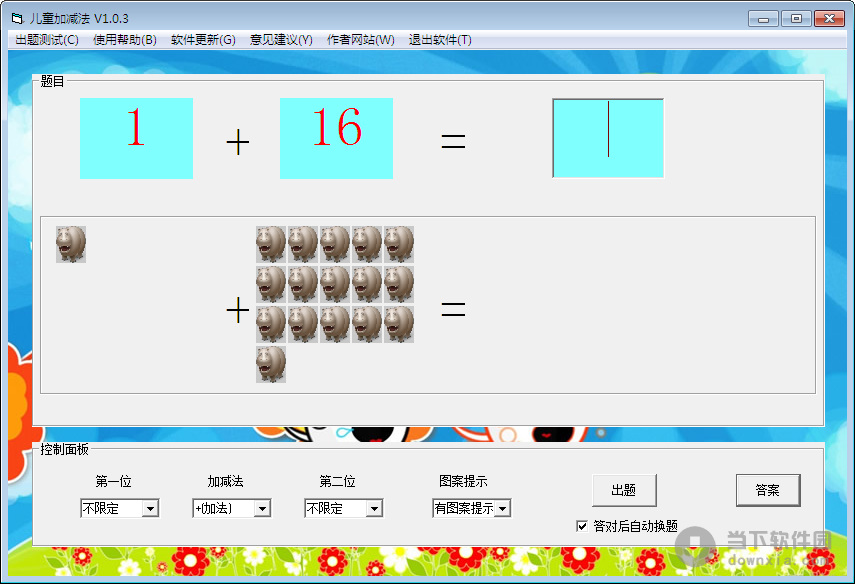Open the 加减法 operation dropdown
Viewport: 855px width, 584px height.
coord(262,508)
